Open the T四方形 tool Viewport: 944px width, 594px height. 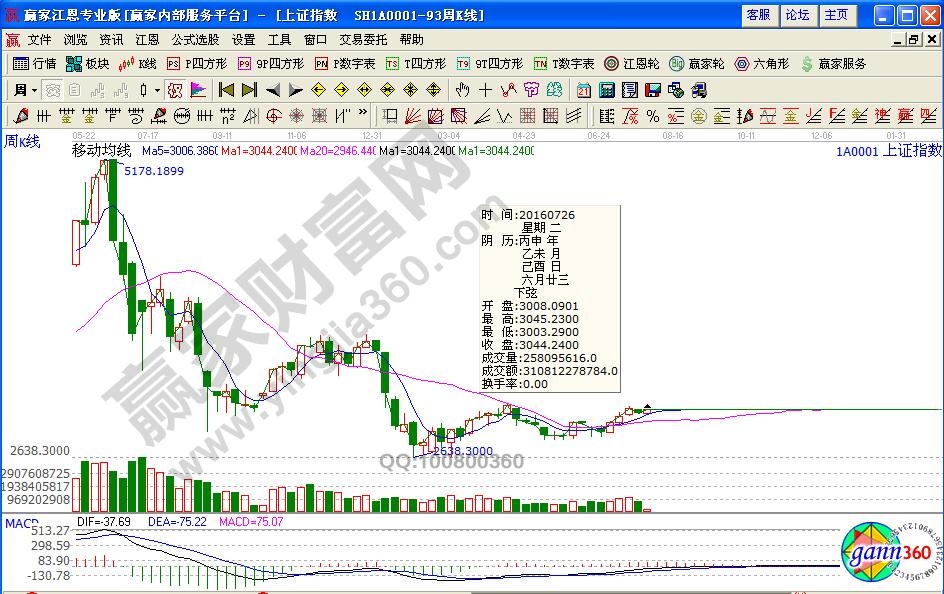click(x=417, y=64)
